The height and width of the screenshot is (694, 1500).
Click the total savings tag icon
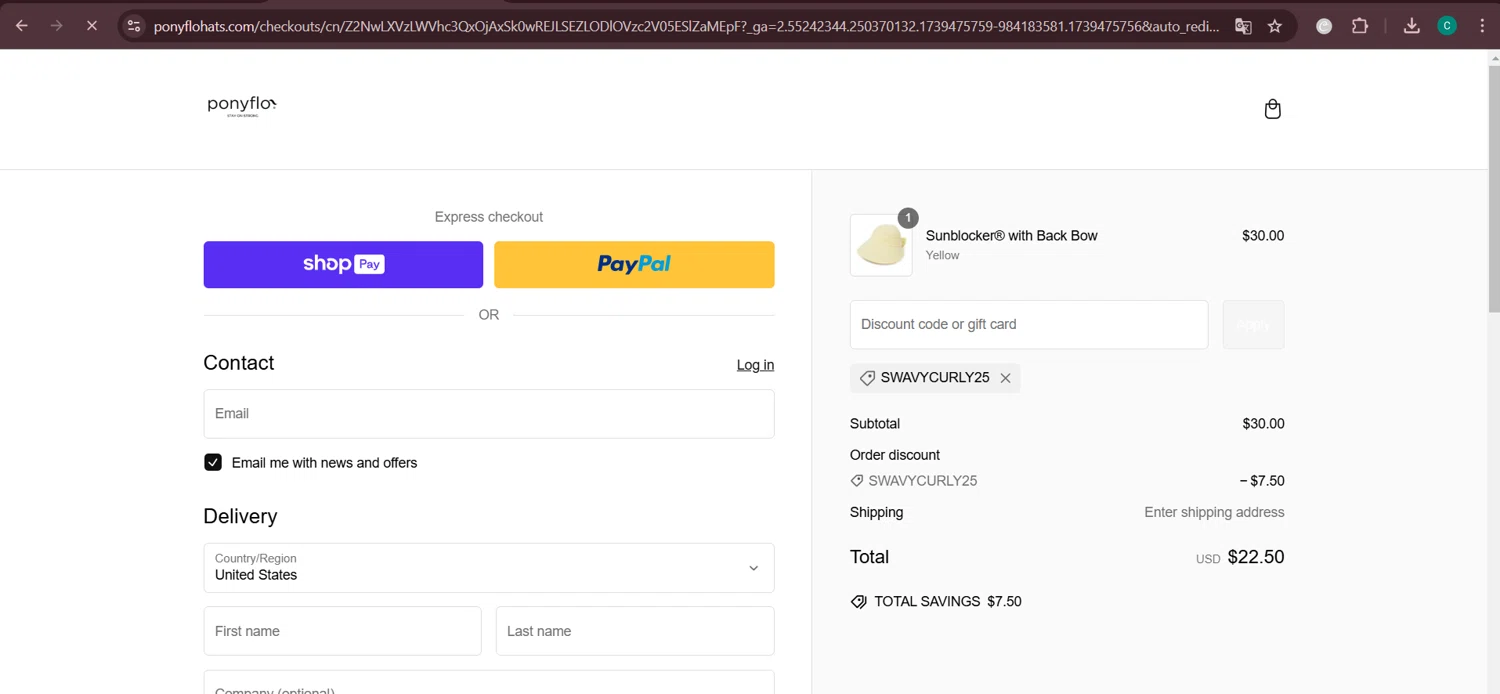point(858,602)
